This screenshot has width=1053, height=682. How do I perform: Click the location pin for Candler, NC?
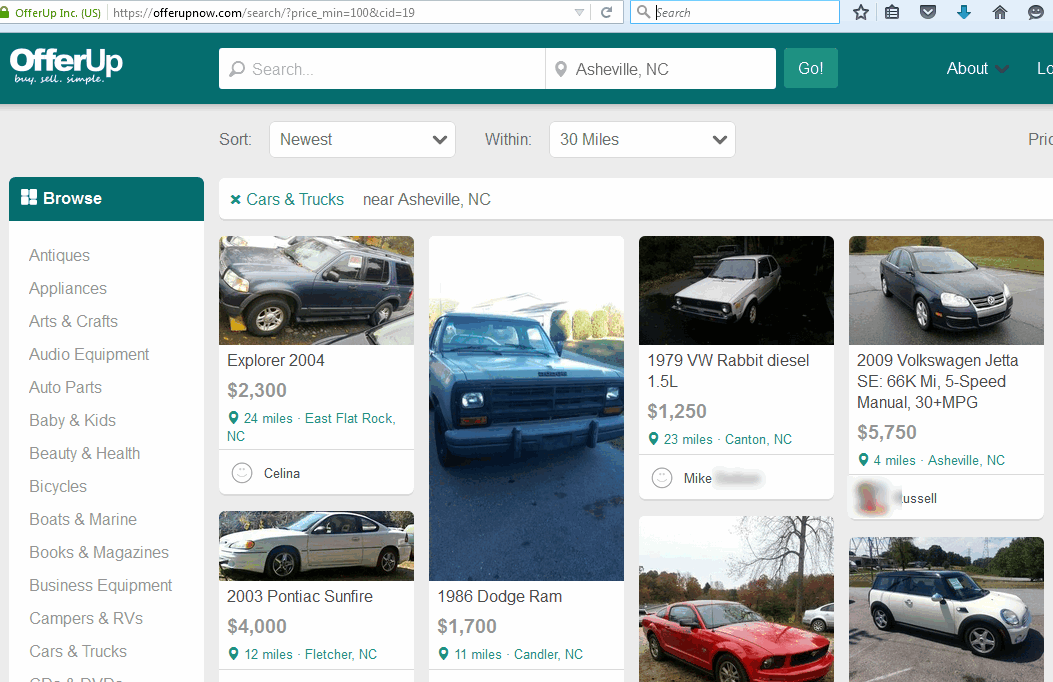click(x=444, y=654)
